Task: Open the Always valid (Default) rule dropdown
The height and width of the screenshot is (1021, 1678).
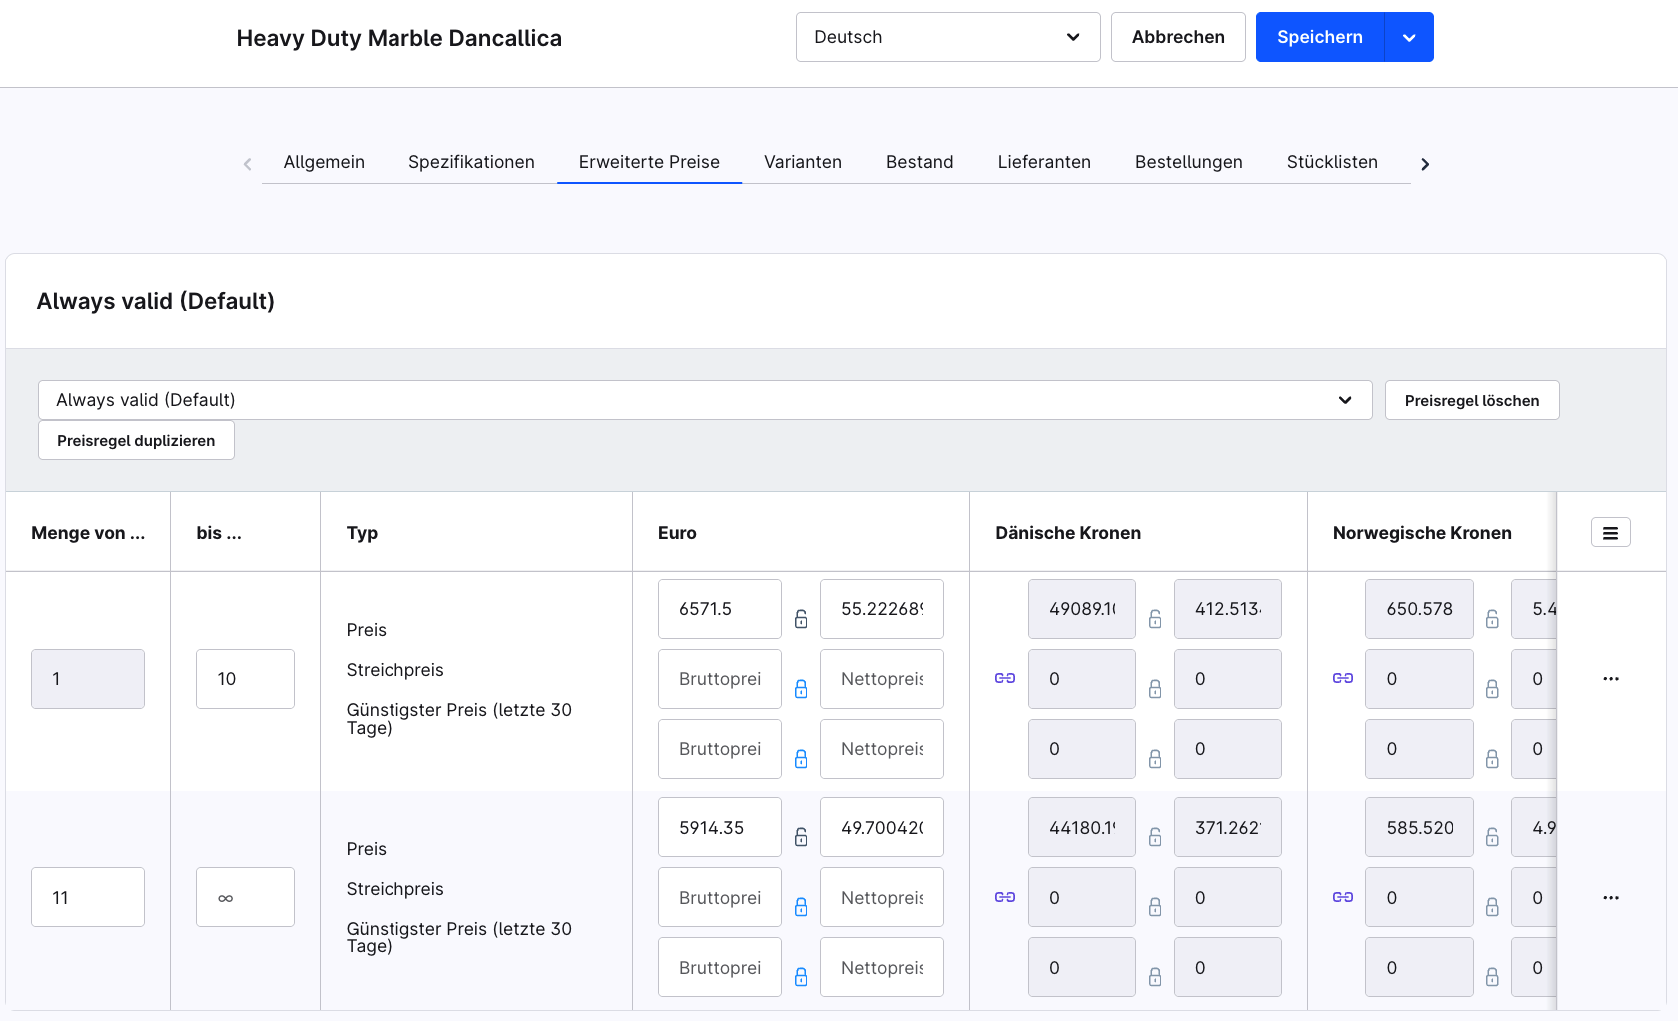Action: coord(704,400)
